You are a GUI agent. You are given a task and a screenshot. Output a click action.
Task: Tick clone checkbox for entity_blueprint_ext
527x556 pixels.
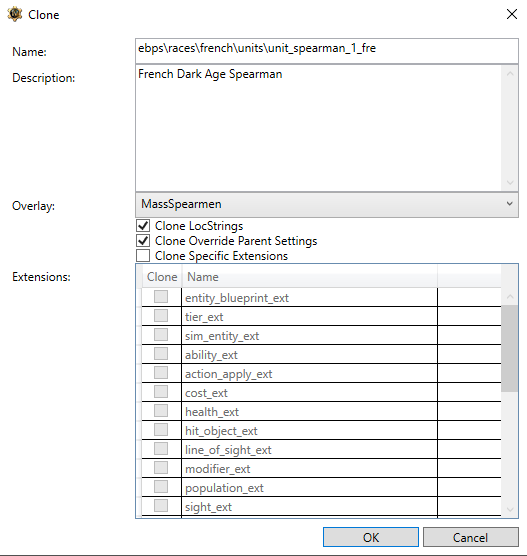tap(161, 296)
